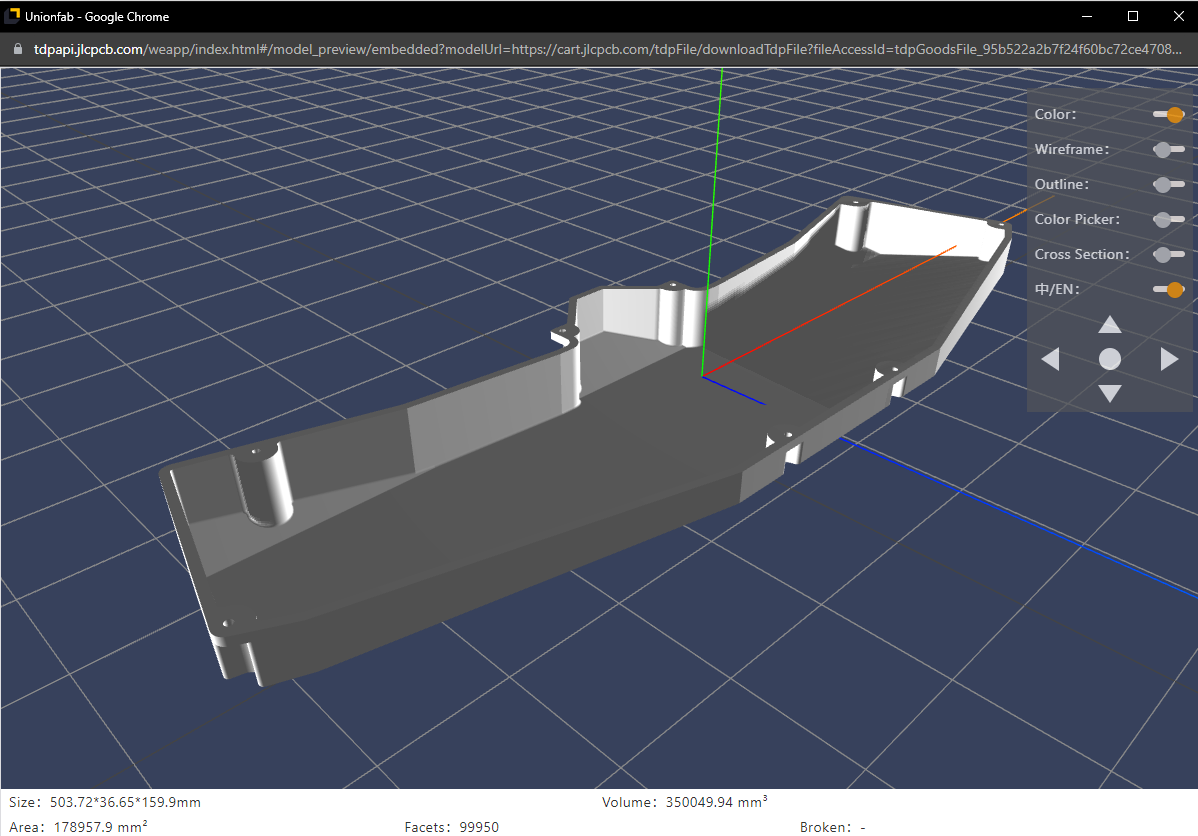Image resolution: width=1198 pixels, height=836 pixels.
Task: Click the Color Picker label text
Action: point(1077,219)
